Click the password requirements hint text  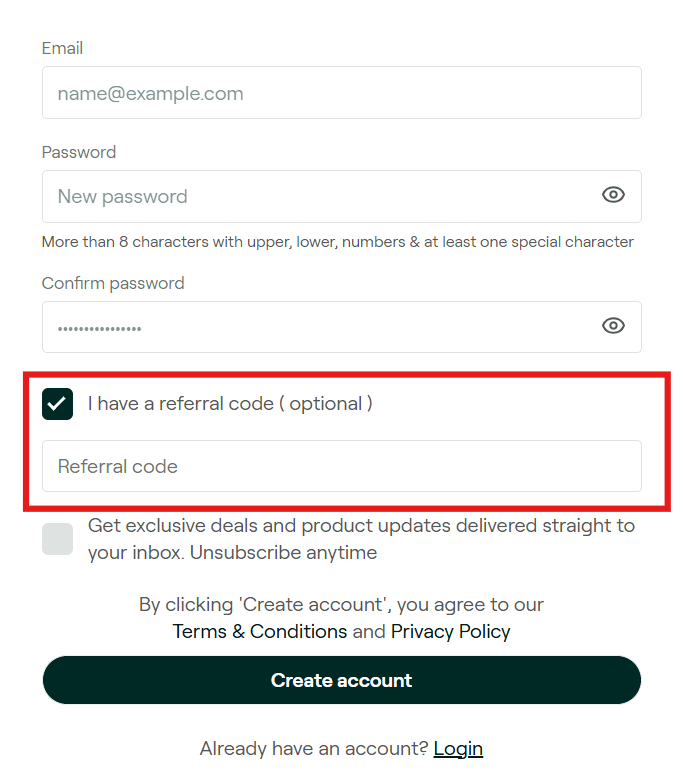tap(338, 242)
